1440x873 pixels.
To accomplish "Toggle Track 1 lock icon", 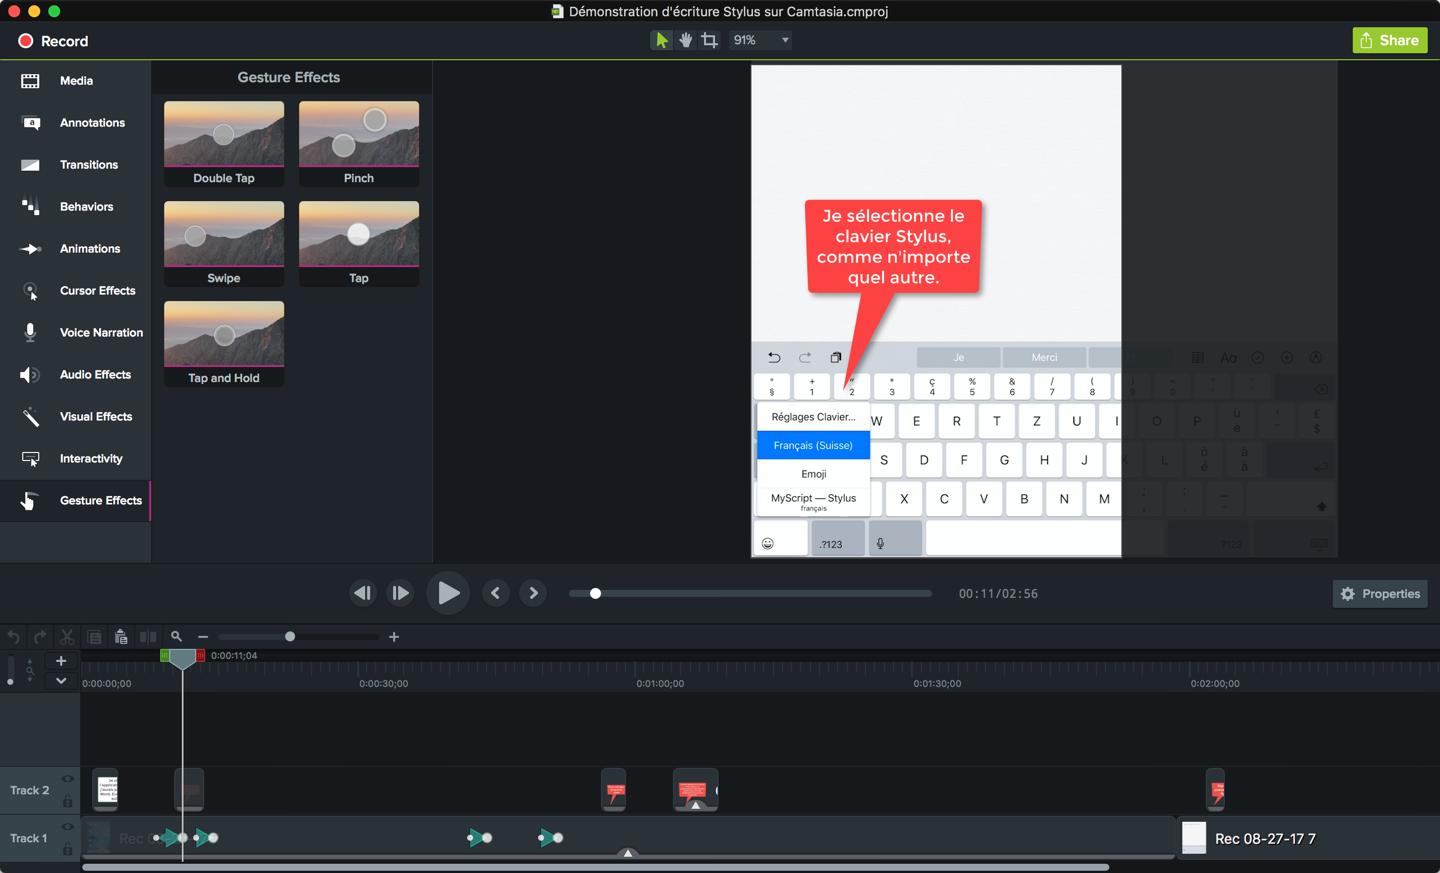I will point(68,849).
